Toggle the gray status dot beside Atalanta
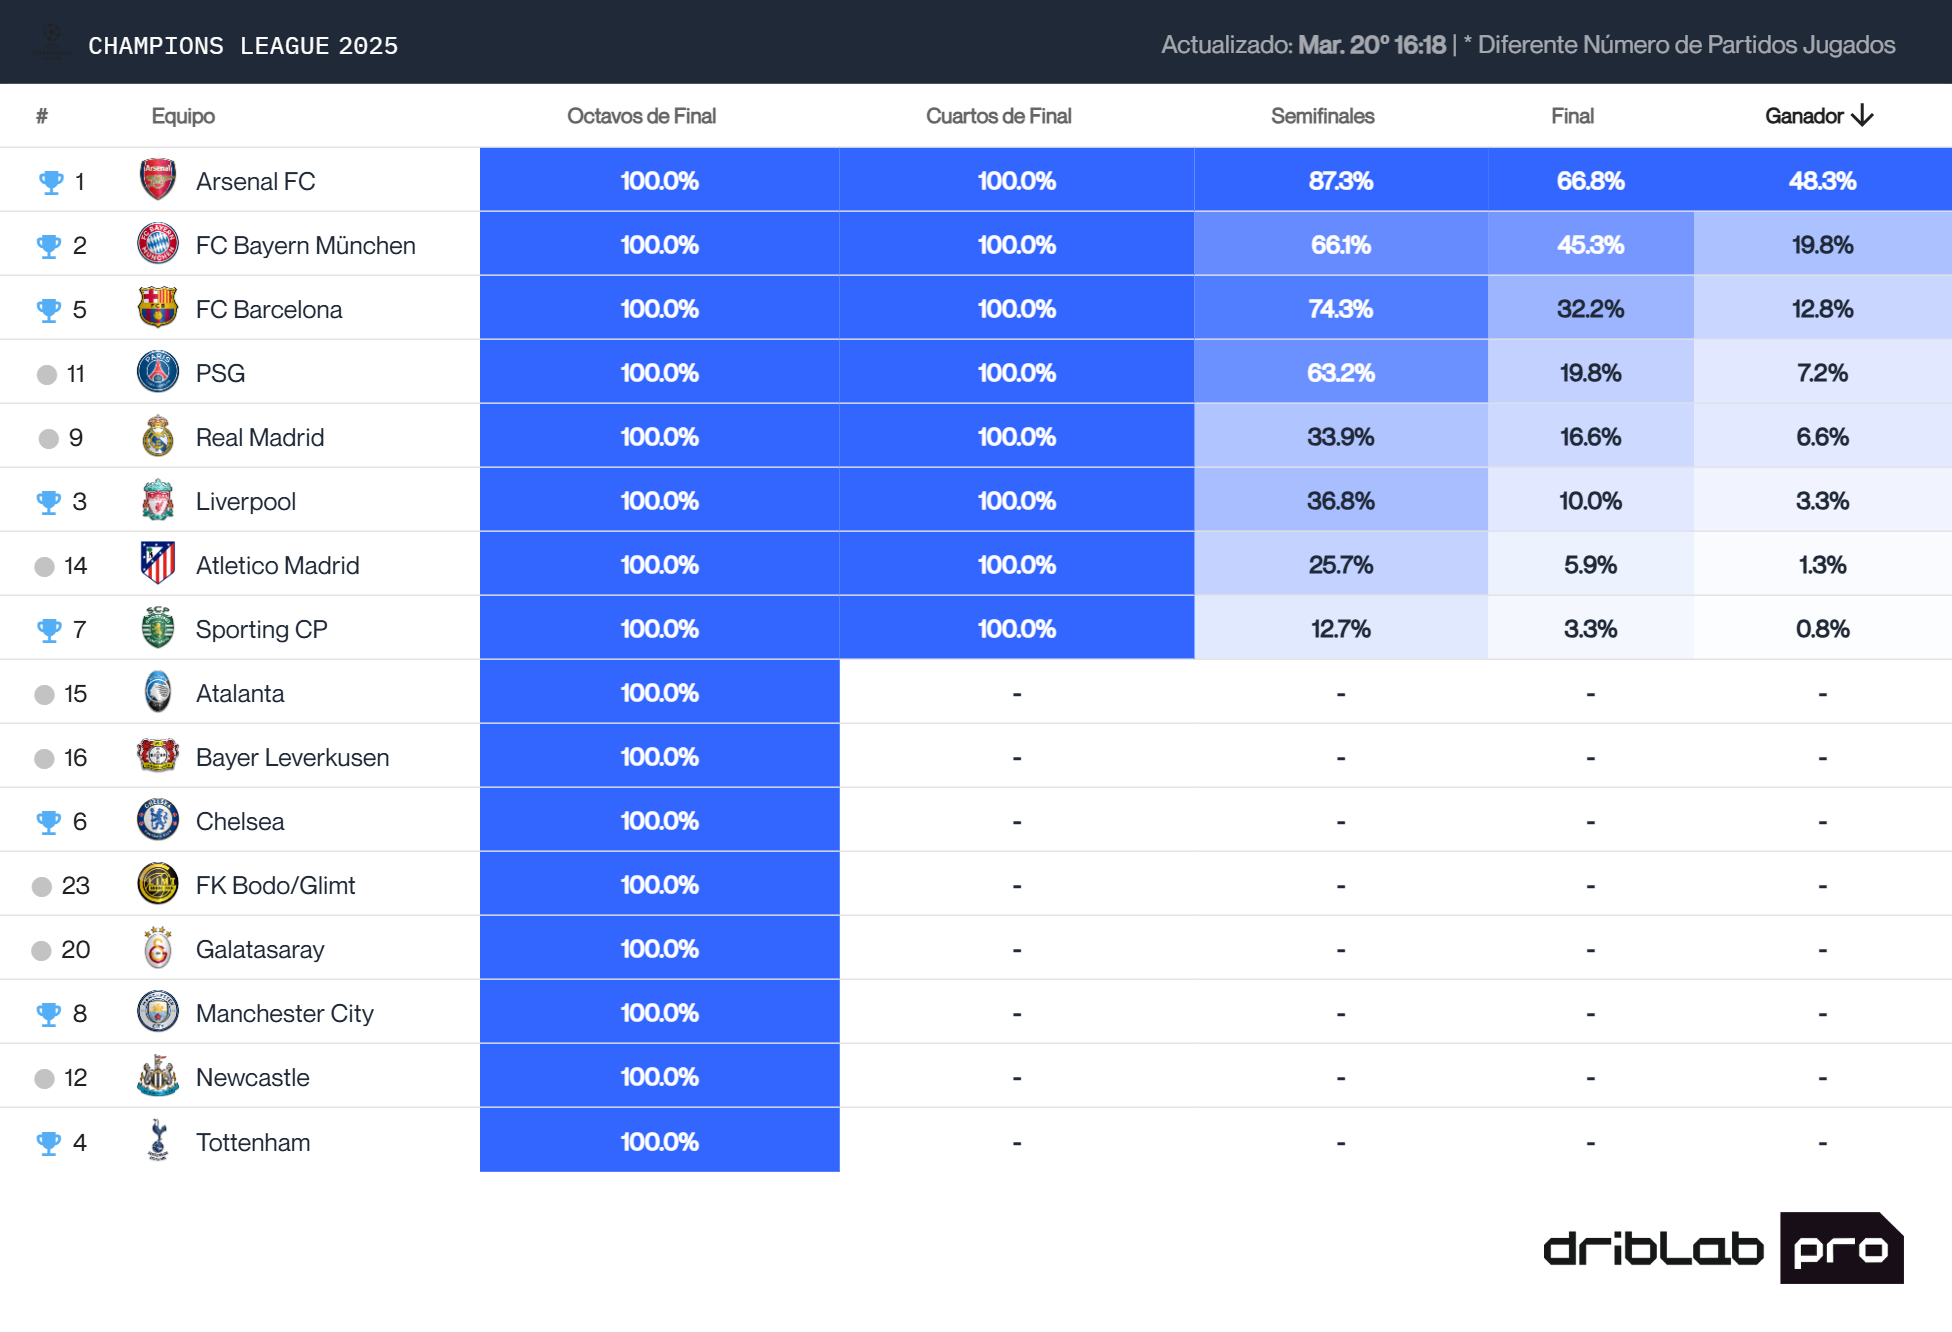 44,693
